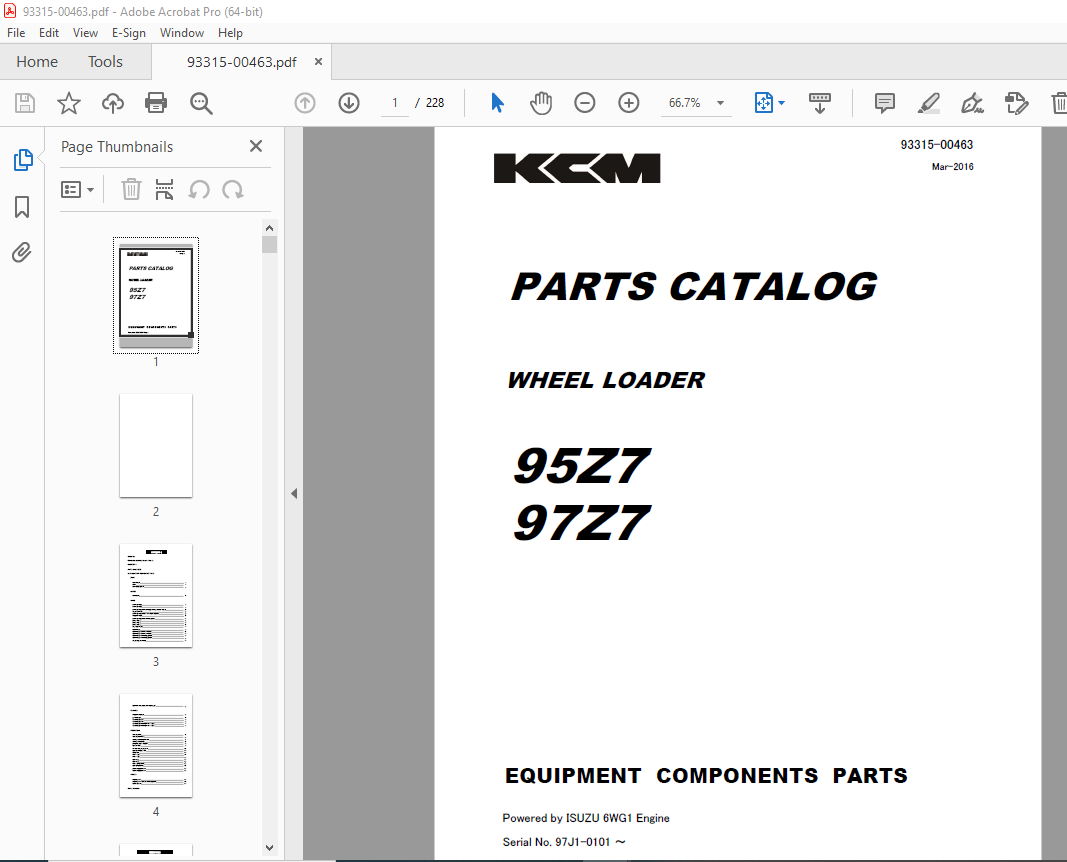Add a comment with speech bubble icon
This screenshot has height=862, width=1067.
[x=885, y=103]
